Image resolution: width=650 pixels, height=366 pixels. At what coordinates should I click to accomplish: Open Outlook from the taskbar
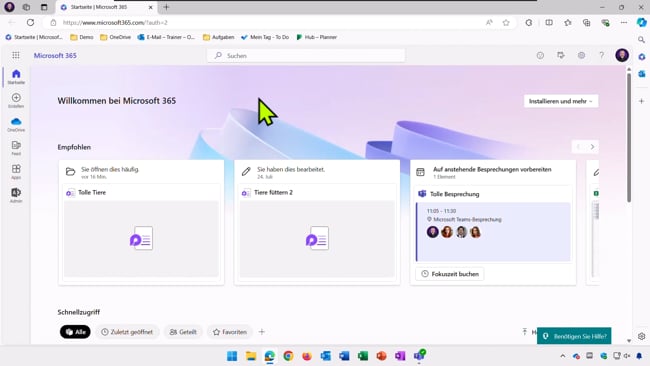coord(325,356)
